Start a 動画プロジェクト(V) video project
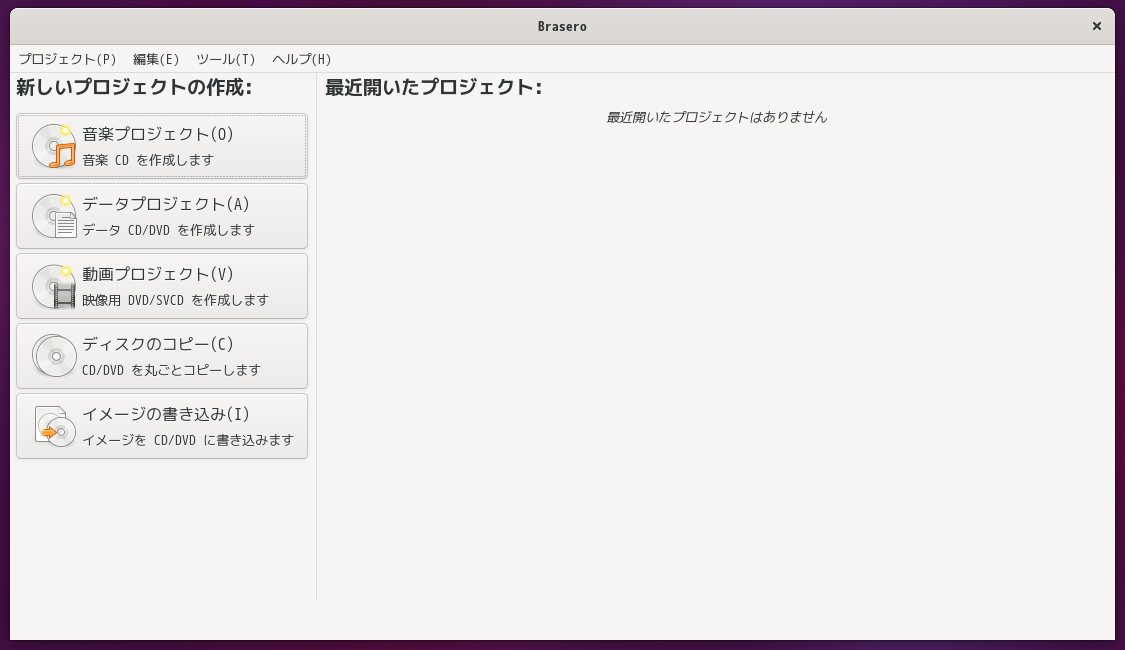The height and width of the screenshot is (650, 1125). click(x=162, y=286)
